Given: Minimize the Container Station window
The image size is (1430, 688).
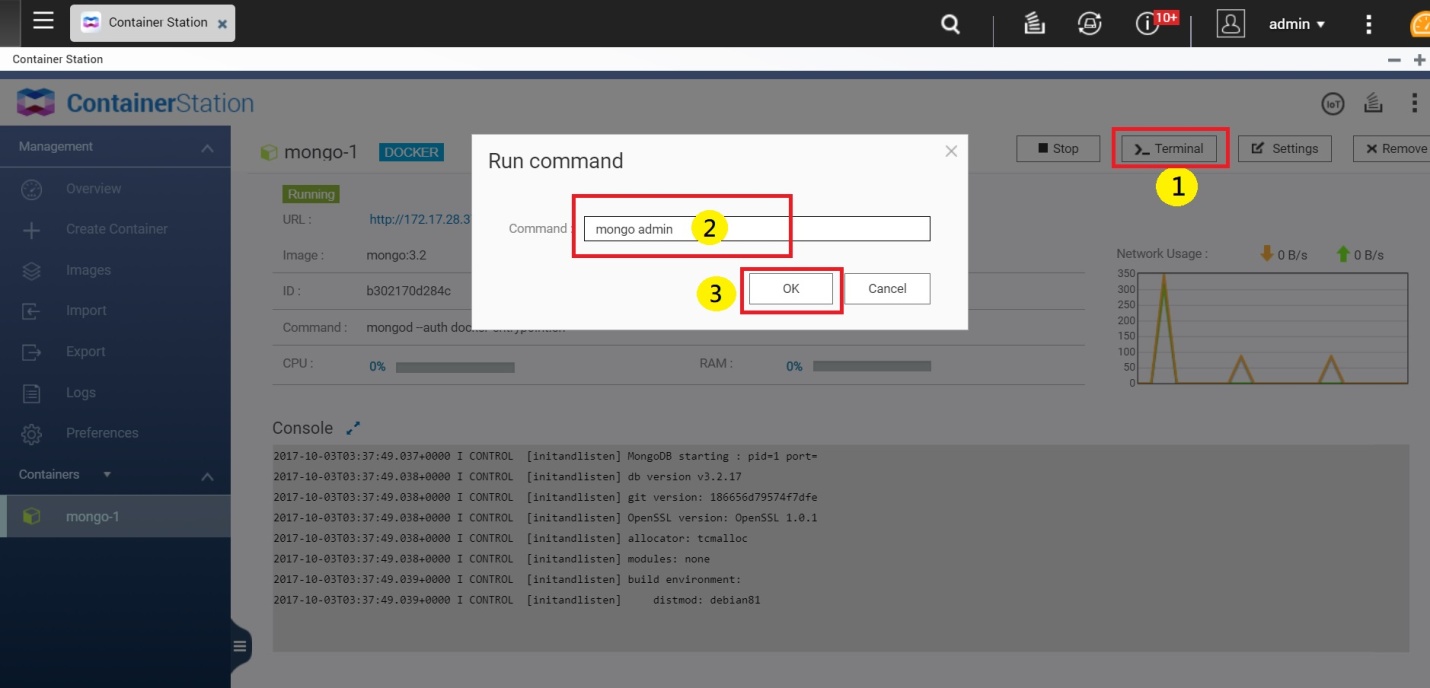Looking at the screenshot, I should pos(1394,60).
